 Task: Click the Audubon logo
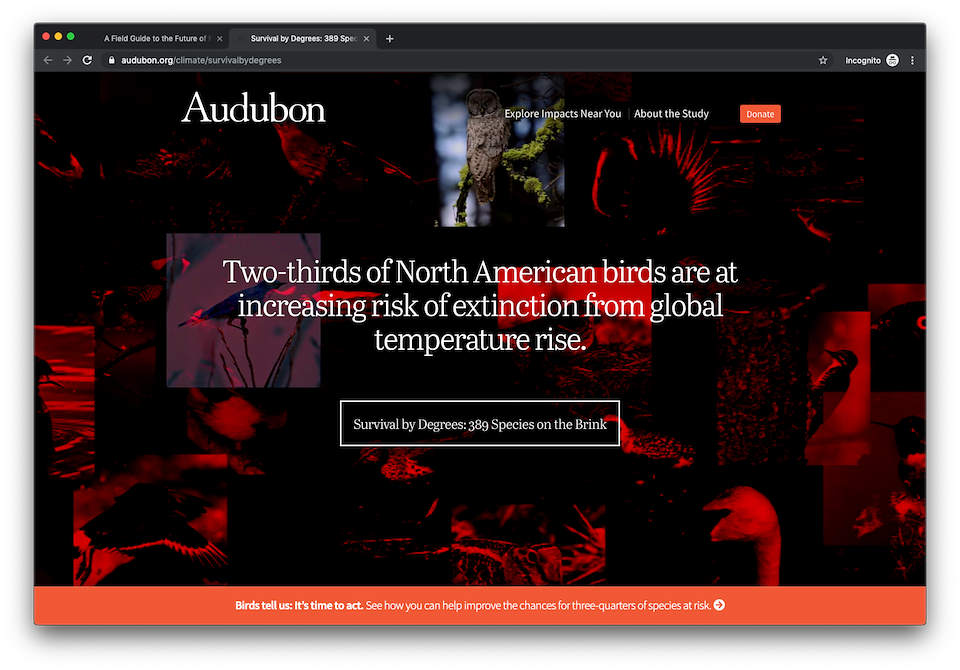pyautogui.click(x=253, y=108)
